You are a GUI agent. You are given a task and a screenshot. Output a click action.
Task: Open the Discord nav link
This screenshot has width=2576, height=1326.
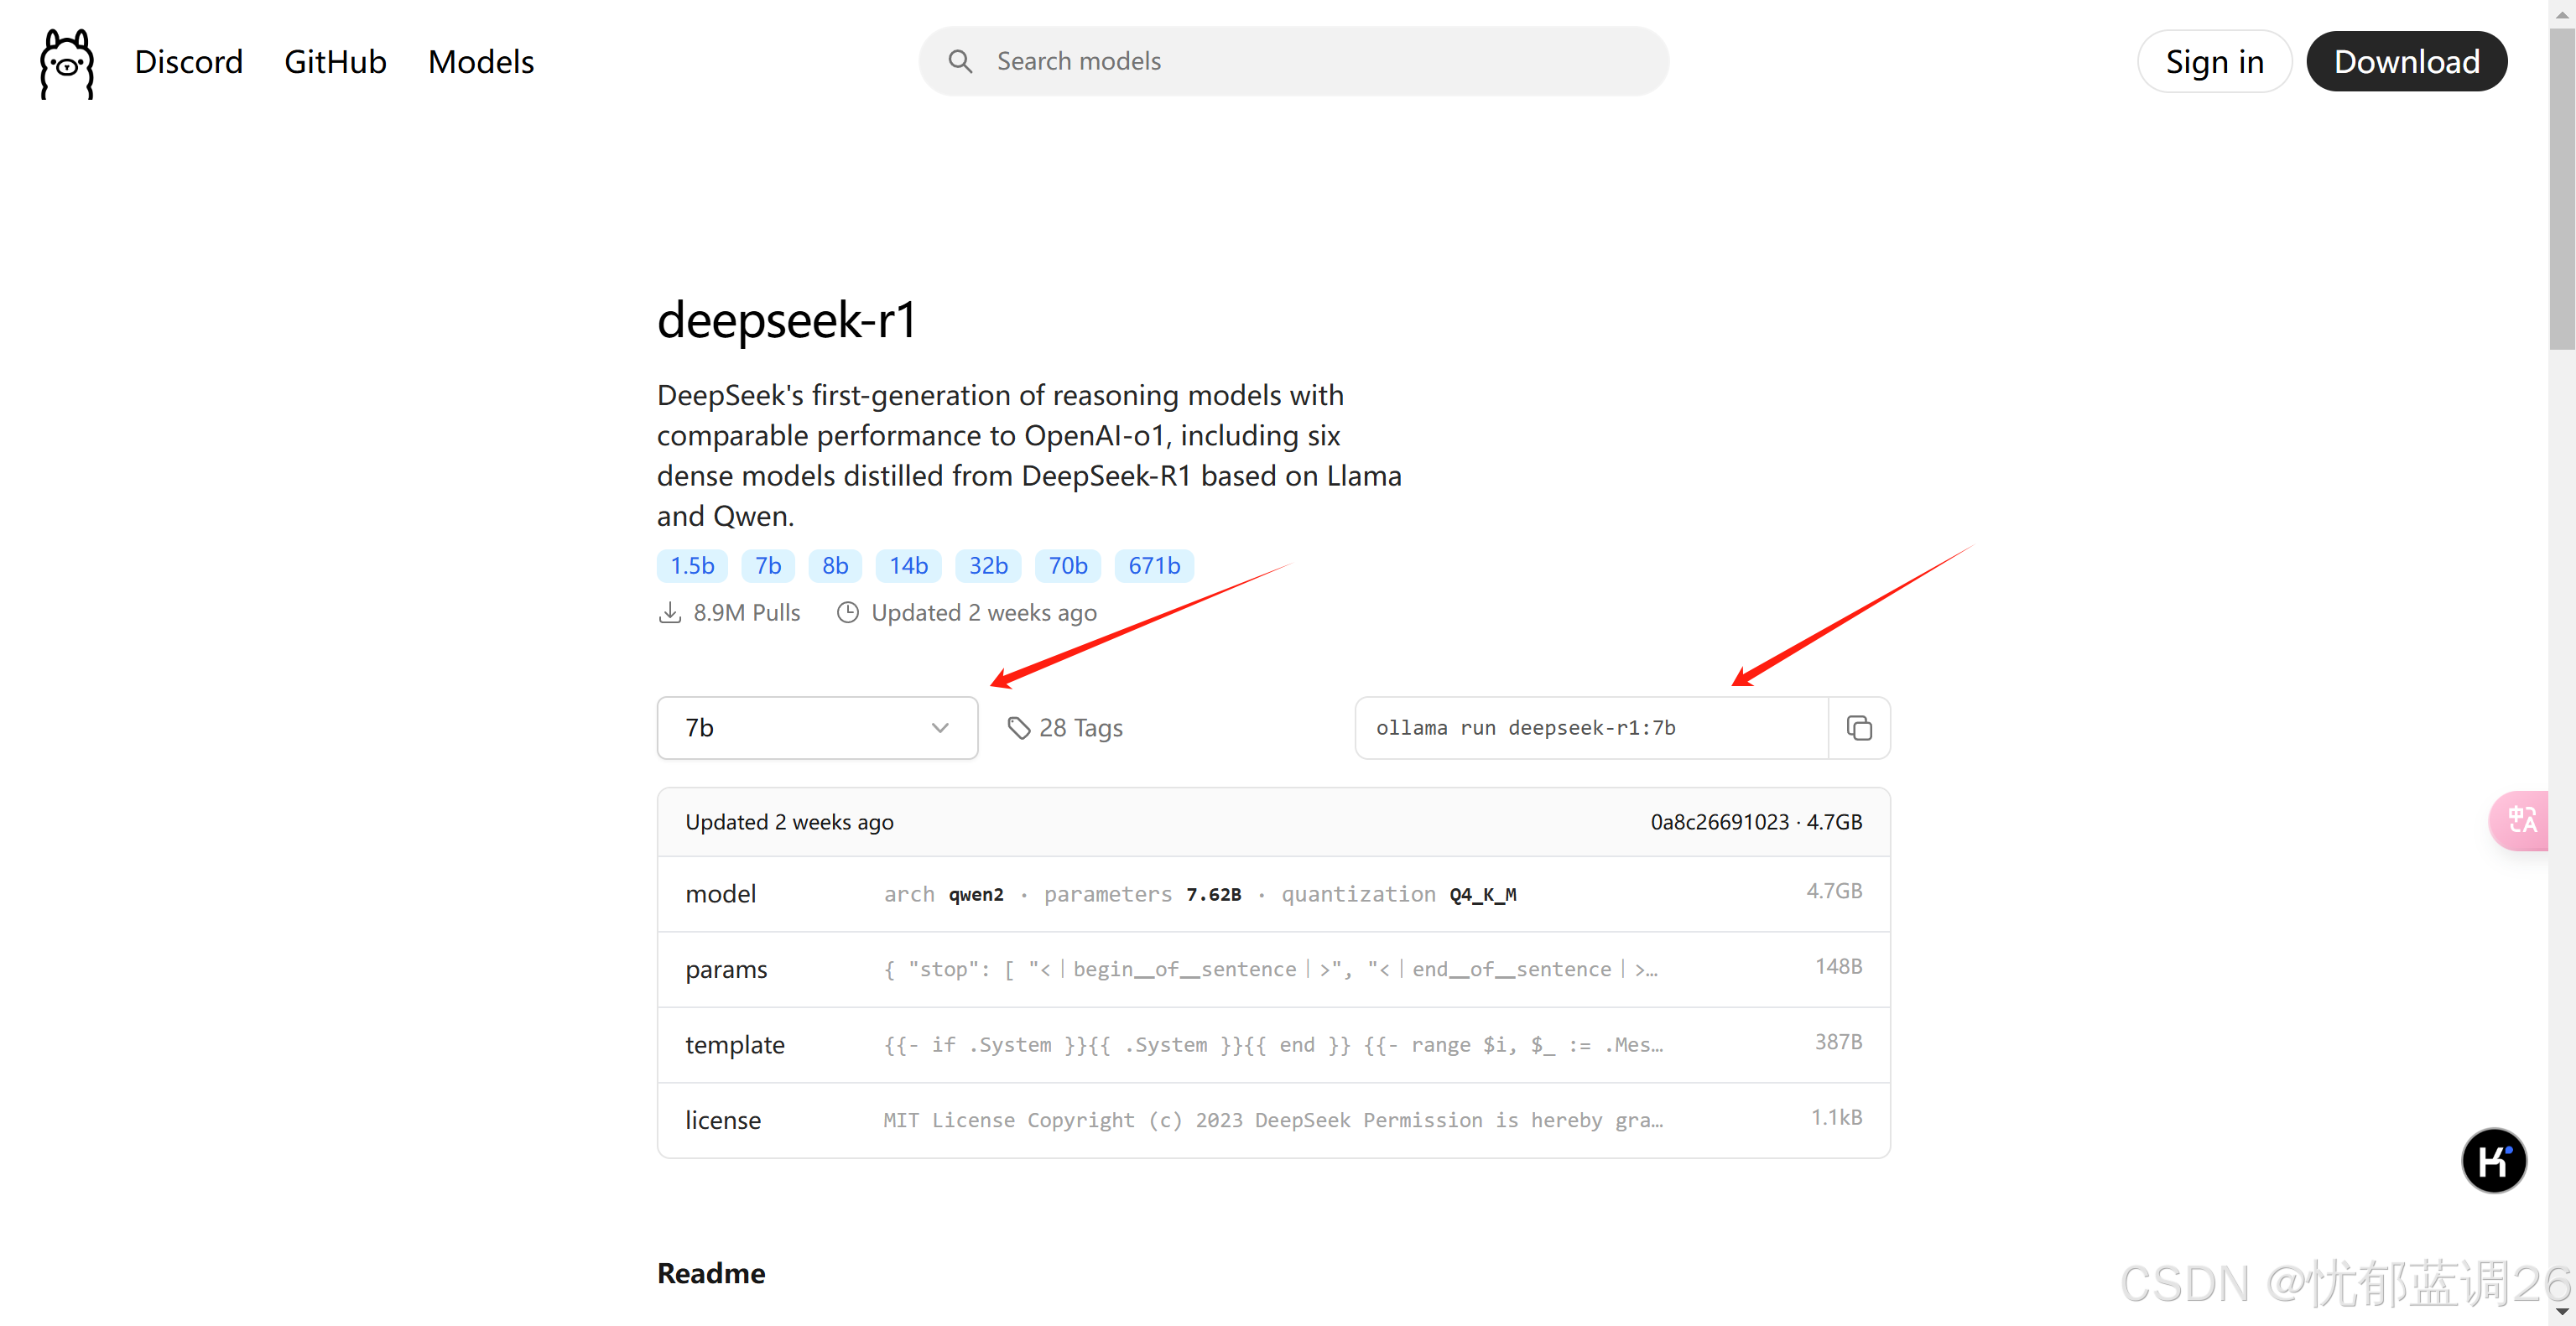[188, 62]
